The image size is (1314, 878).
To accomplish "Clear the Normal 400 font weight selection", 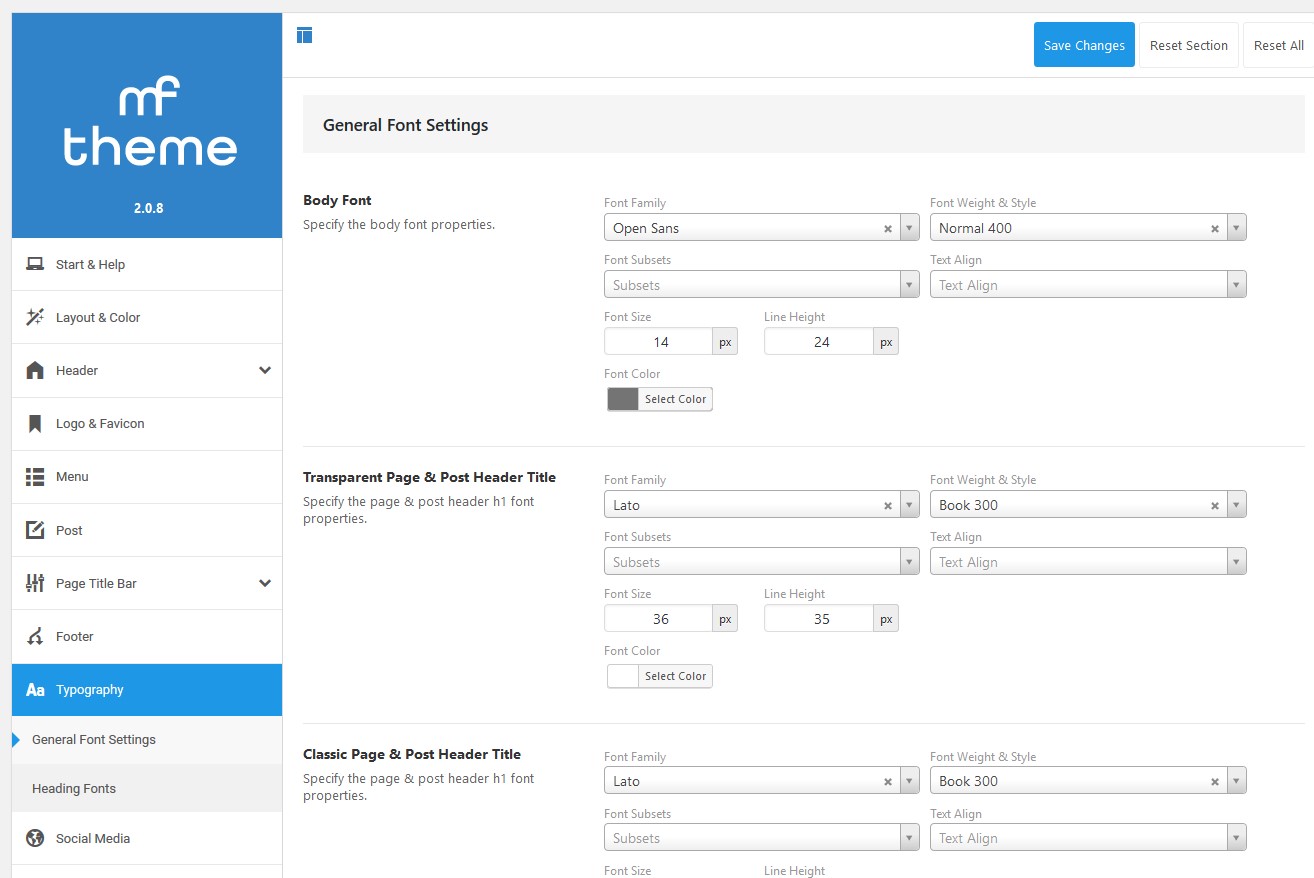I will point(1215,228).
